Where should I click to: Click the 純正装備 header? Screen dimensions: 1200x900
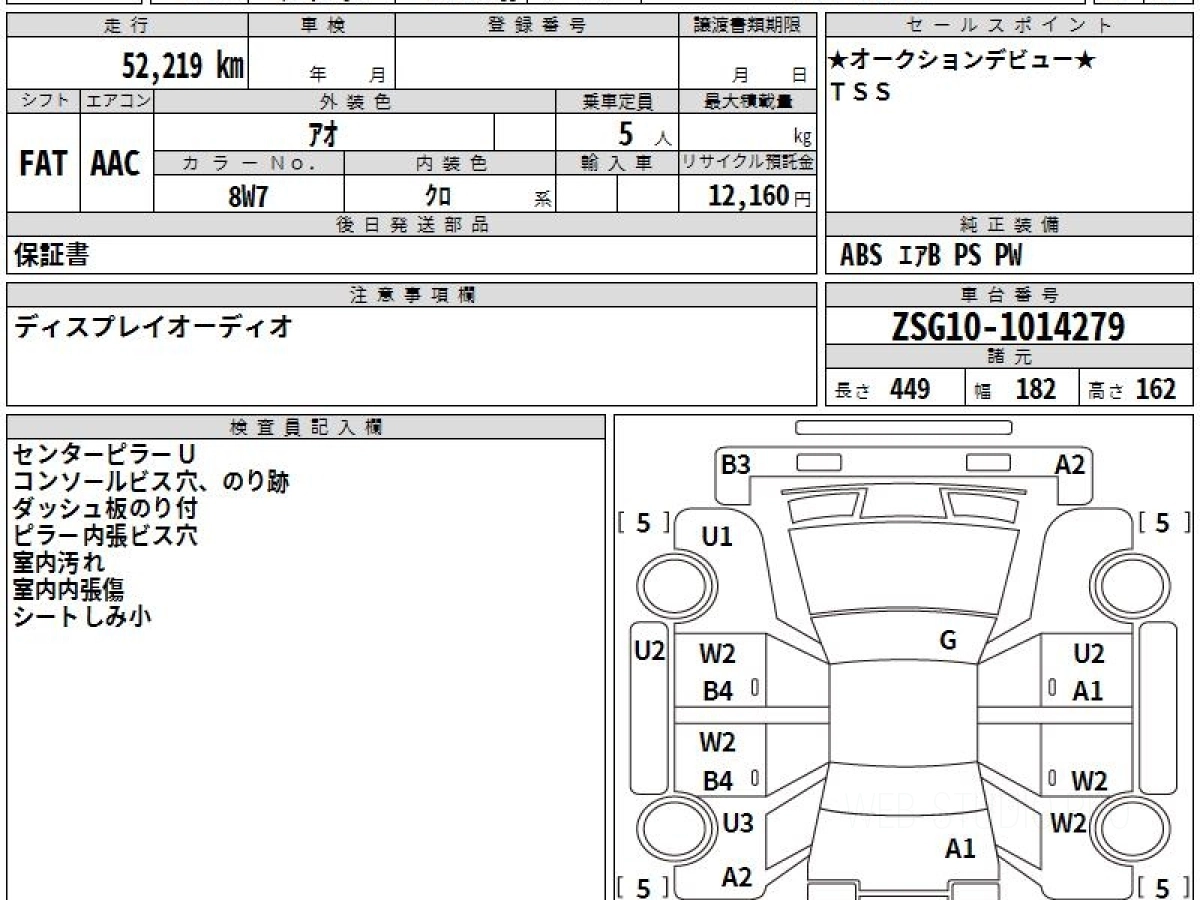(x=1010, y=225)
